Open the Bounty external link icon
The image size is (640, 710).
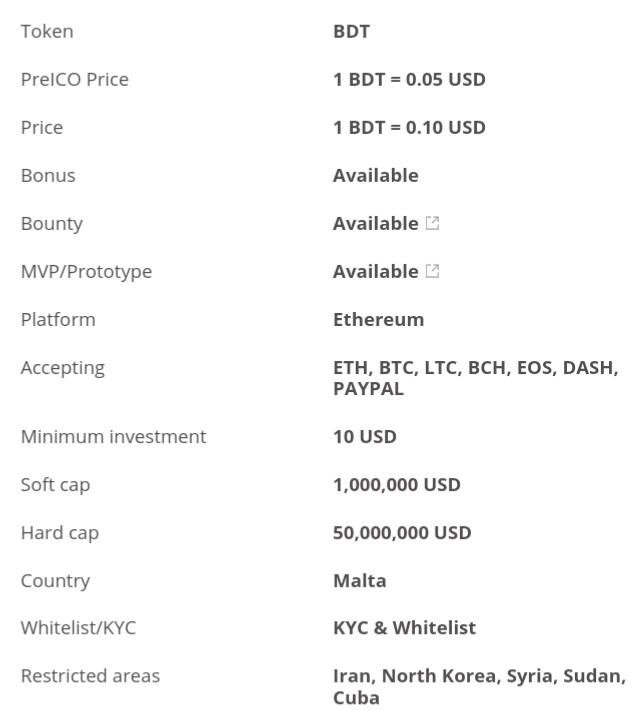coord(433,223)
